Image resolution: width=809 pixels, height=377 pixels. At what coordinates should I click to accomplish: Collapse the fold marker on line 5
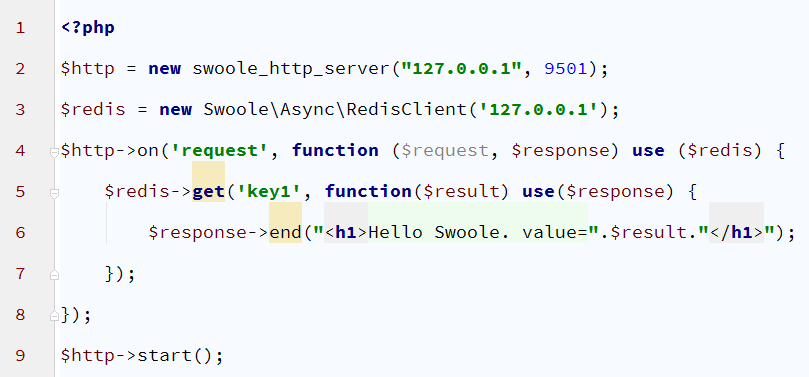(x=54, y=193)
